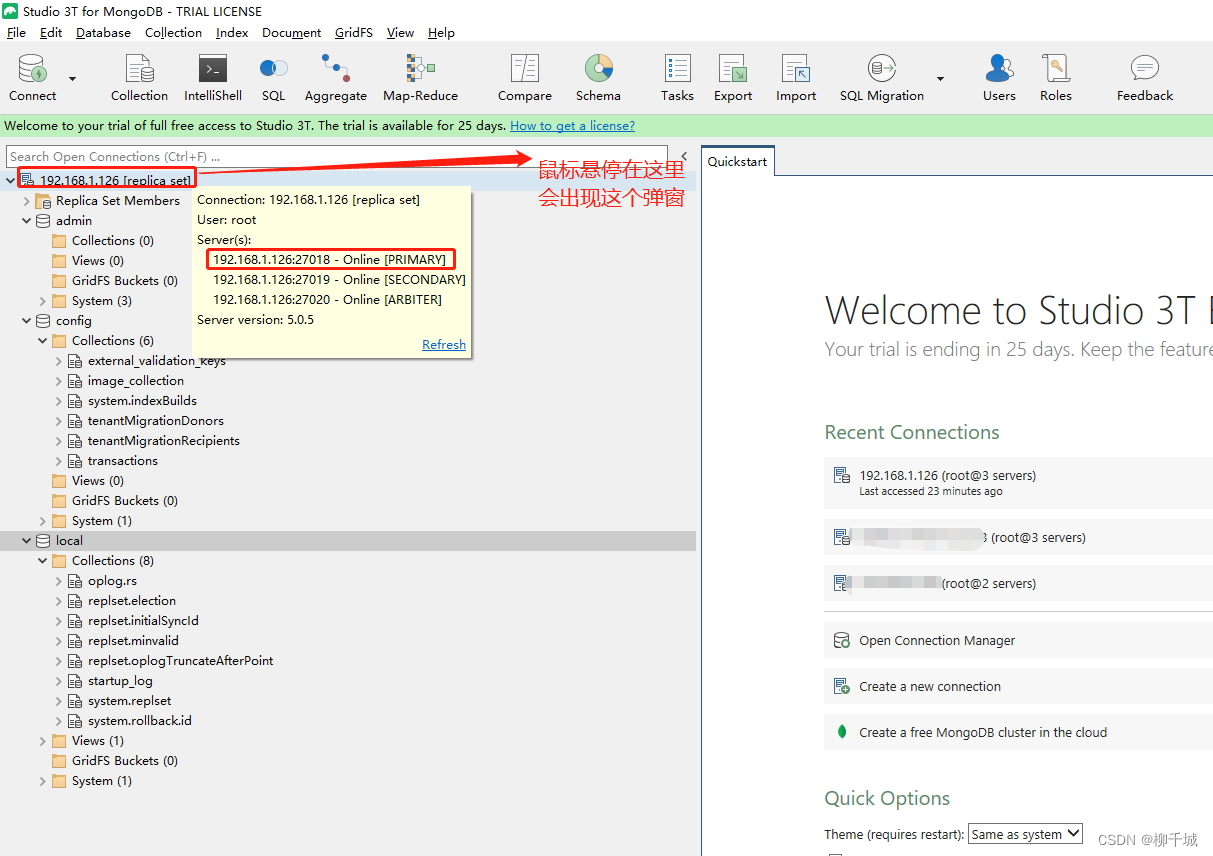Image resolution: width=1213 pixels, height=856 pixels.
Task: Select the startup_log collection
Action: (x=120, y=680)
